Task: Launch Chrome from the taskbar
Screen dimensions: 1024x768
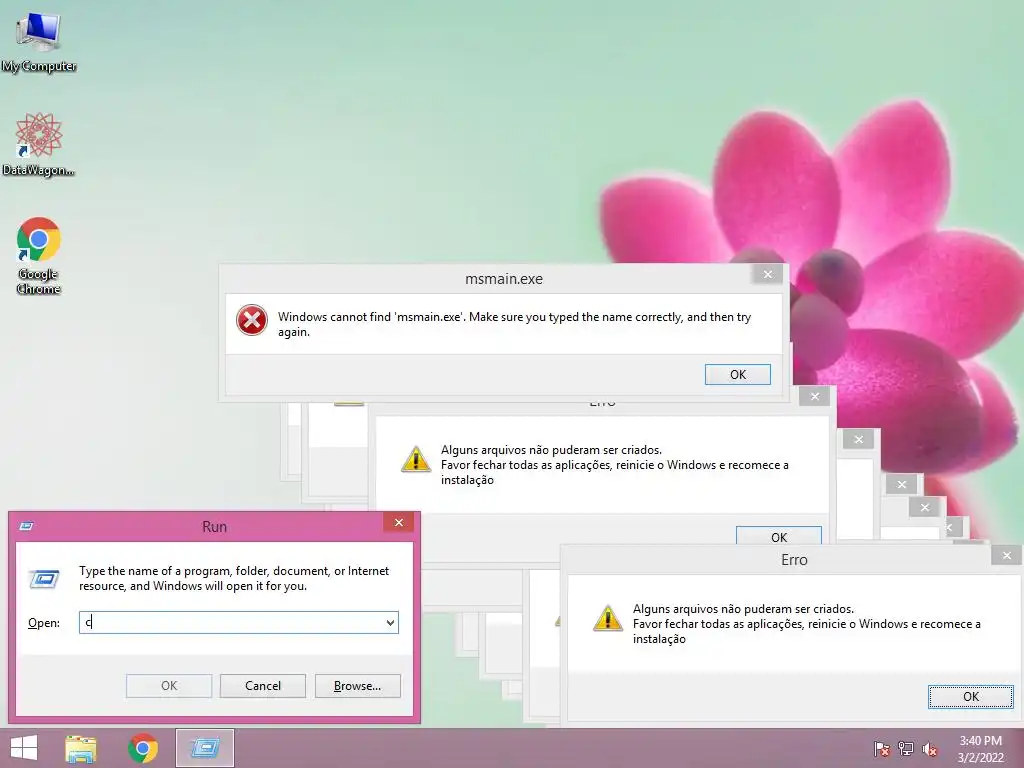Action: tap(143, 748)
